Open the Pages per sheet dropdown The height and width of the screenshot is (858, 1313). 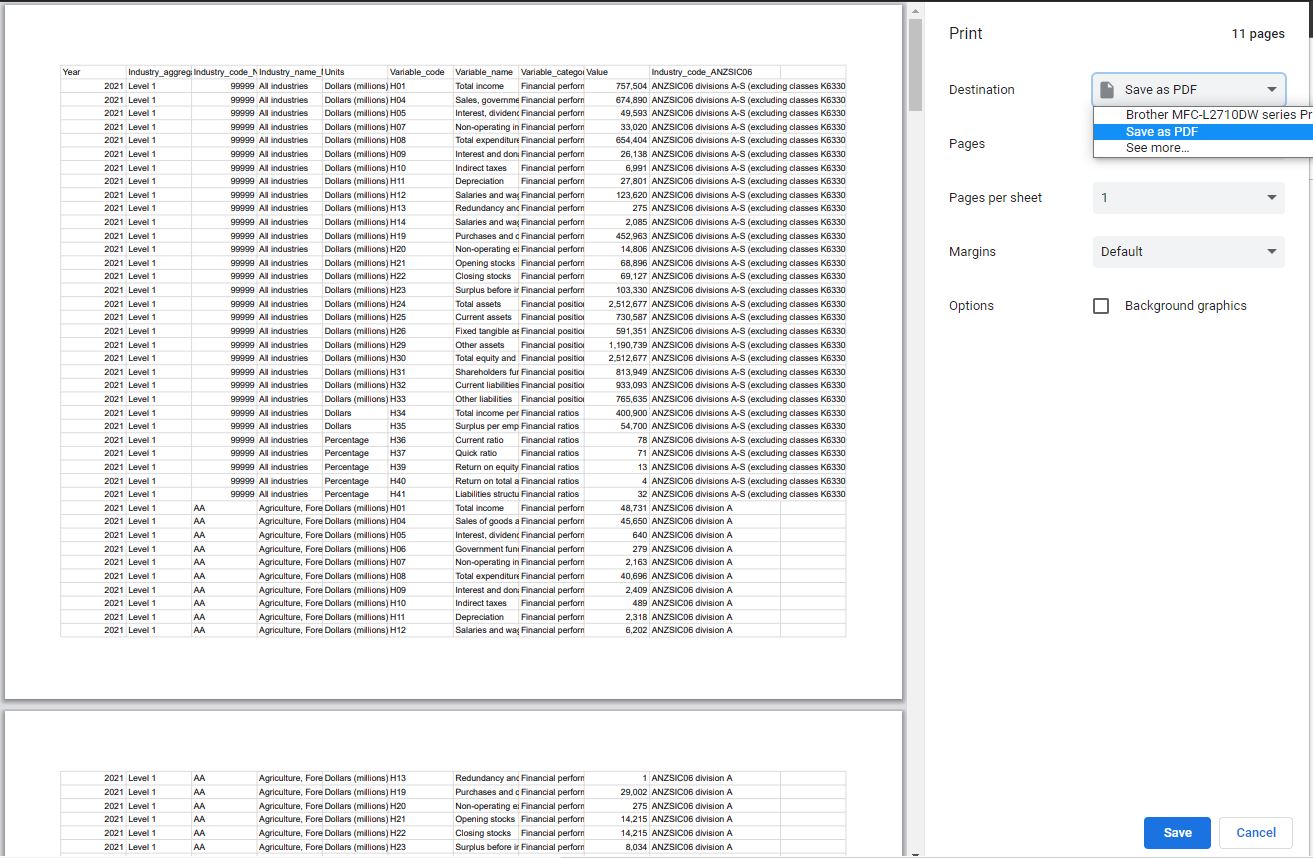[x=1188, y=197]
